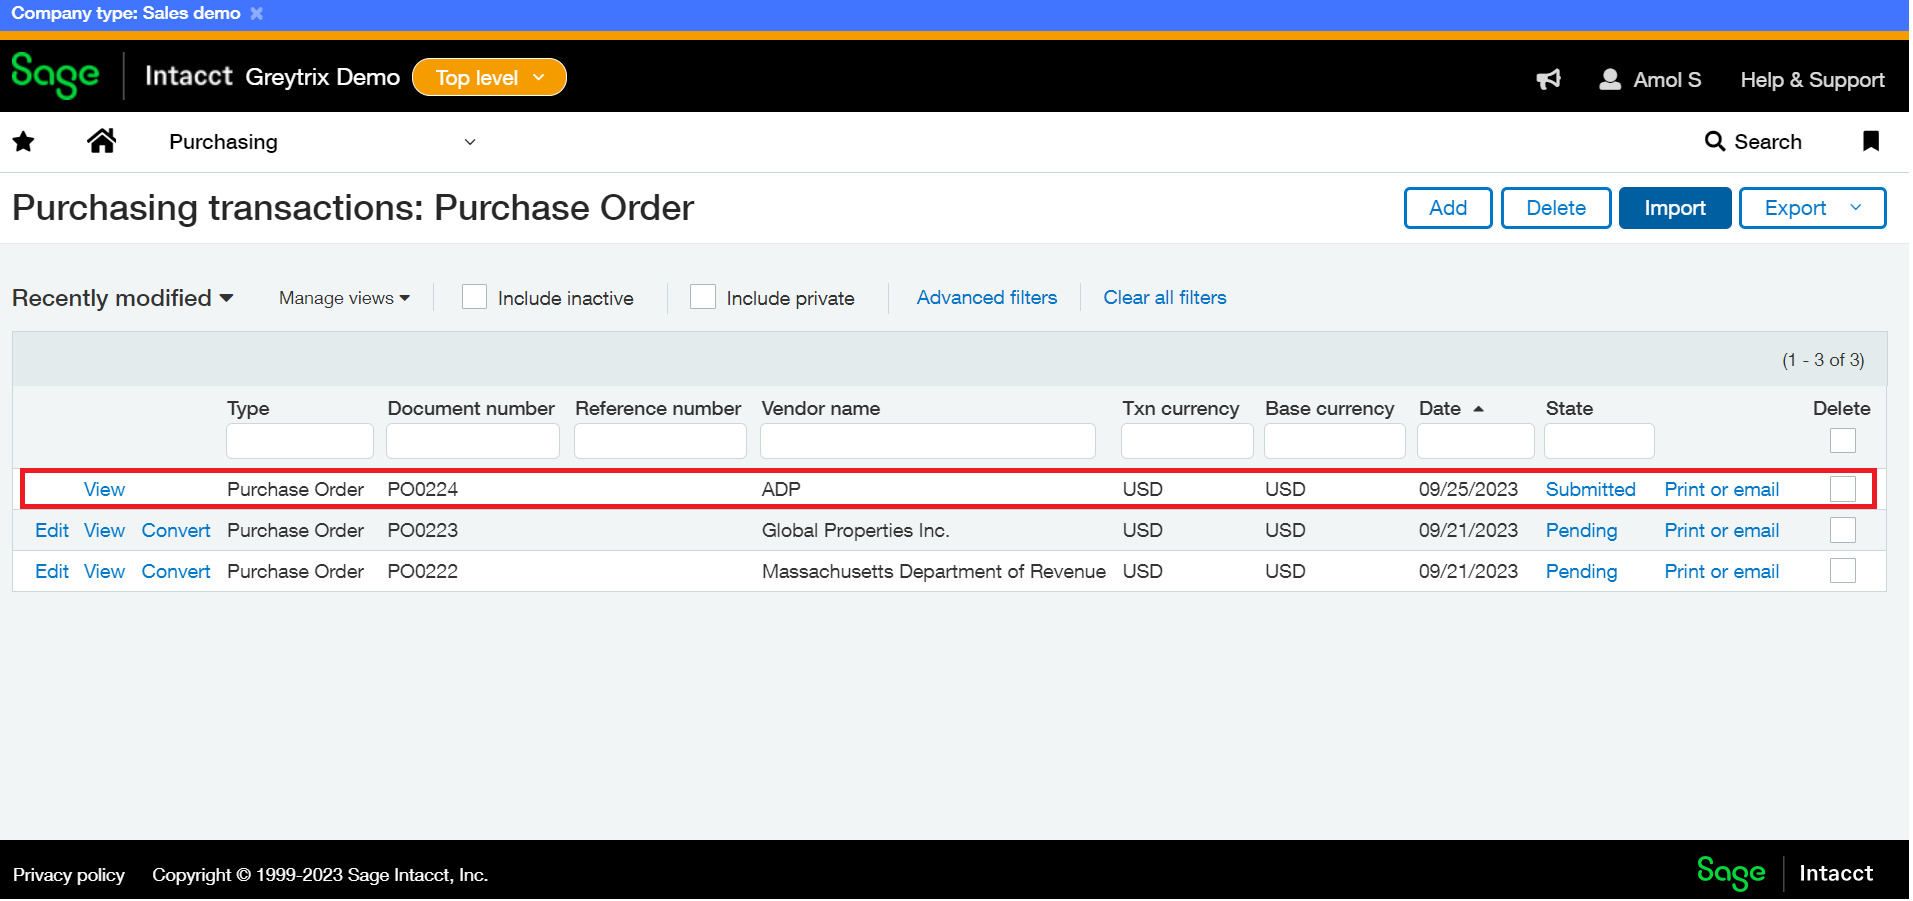The image size is (1913, 901).
Task: Select the Massachusetts Department of Revenue cell
Action: coord(934,571)
